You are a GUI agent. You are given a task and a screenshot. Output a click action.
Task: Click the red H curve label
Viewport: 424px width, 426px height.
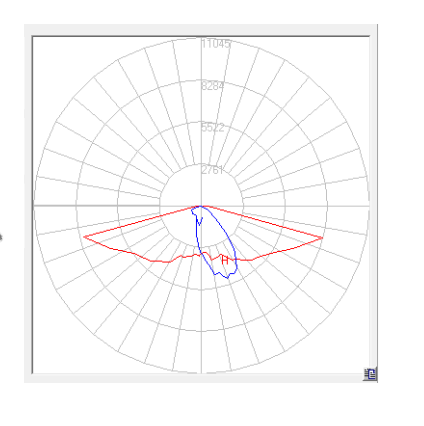(x=225, y=260)
